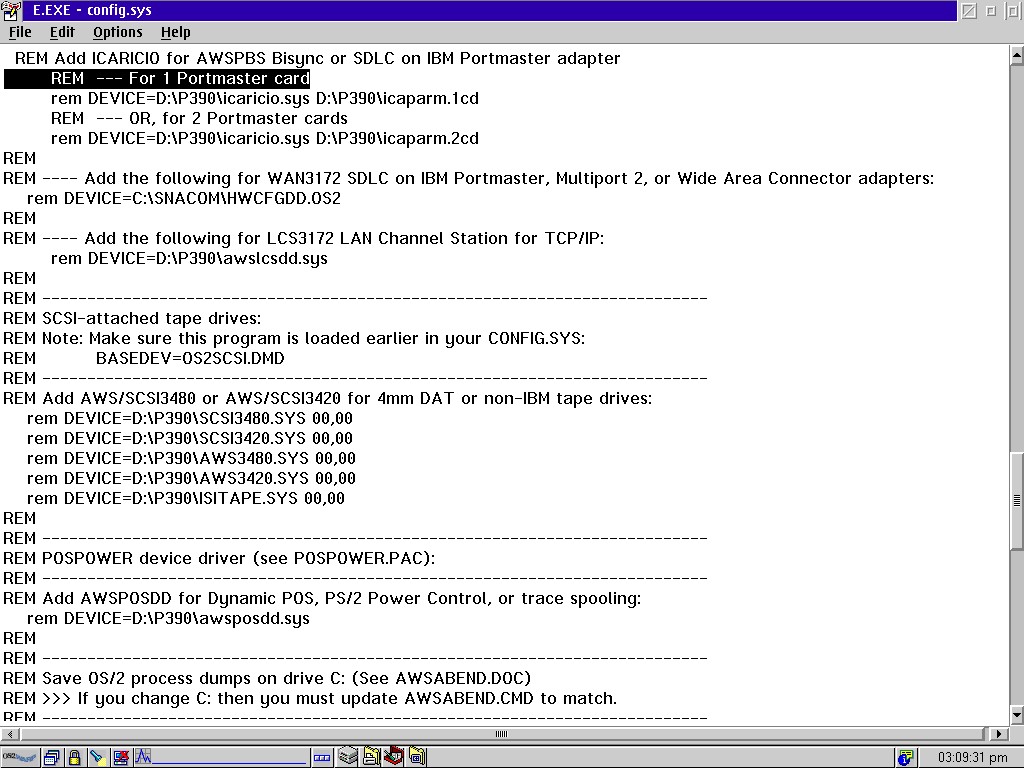Click 'REM SCSI-attached tape drives:' line
This screenshot has height=768, width=1024.
[x=132, y=319]
